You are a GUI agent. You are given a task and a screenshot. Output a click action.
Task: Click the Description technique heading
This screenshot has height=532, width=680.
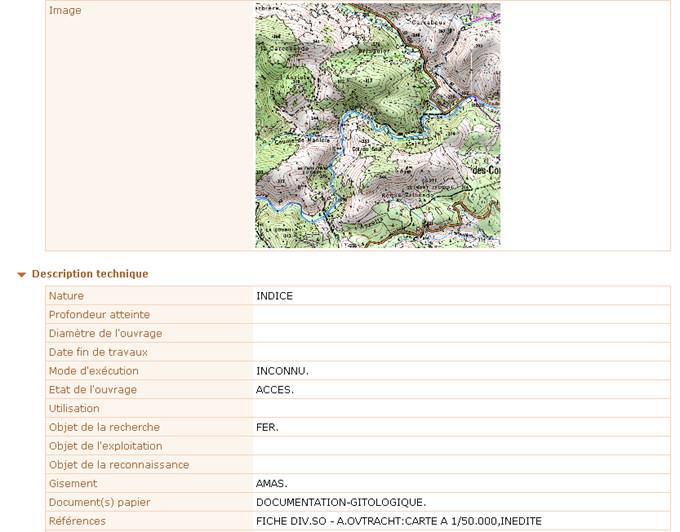tap(90, 274)
